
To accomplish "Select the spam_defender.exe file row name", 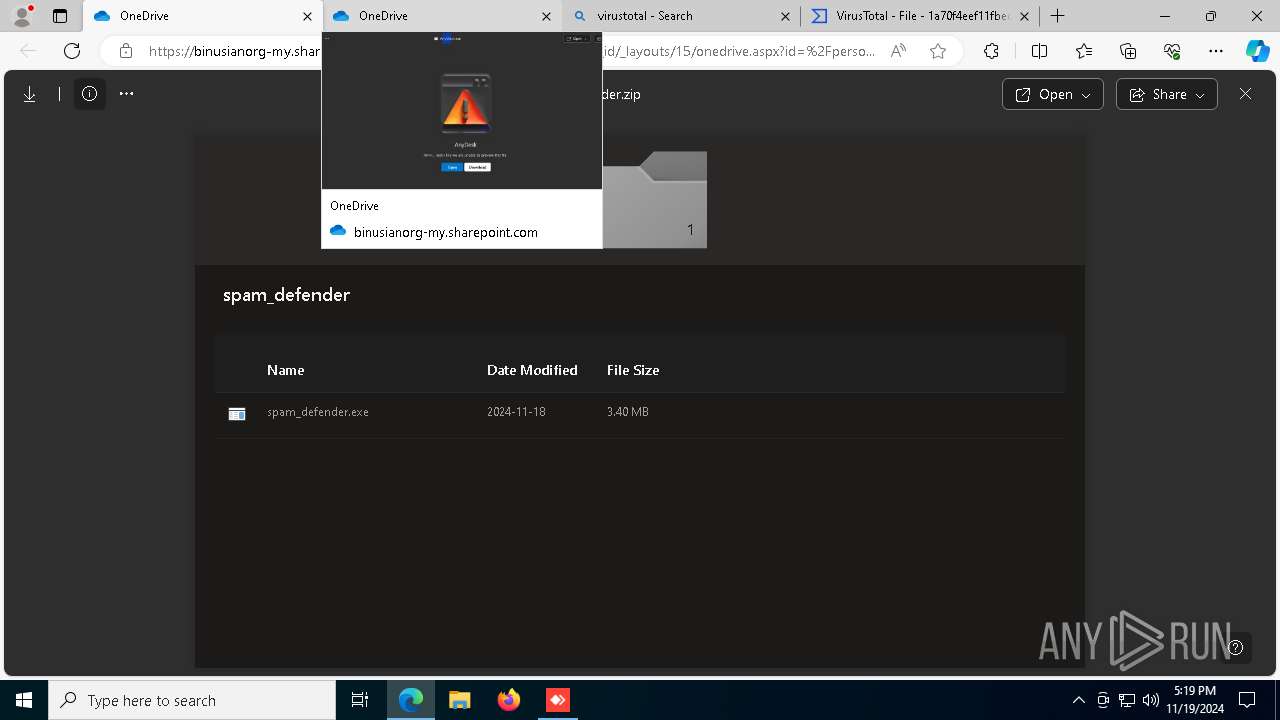I will pyautogui.click(x=318, y=412).
